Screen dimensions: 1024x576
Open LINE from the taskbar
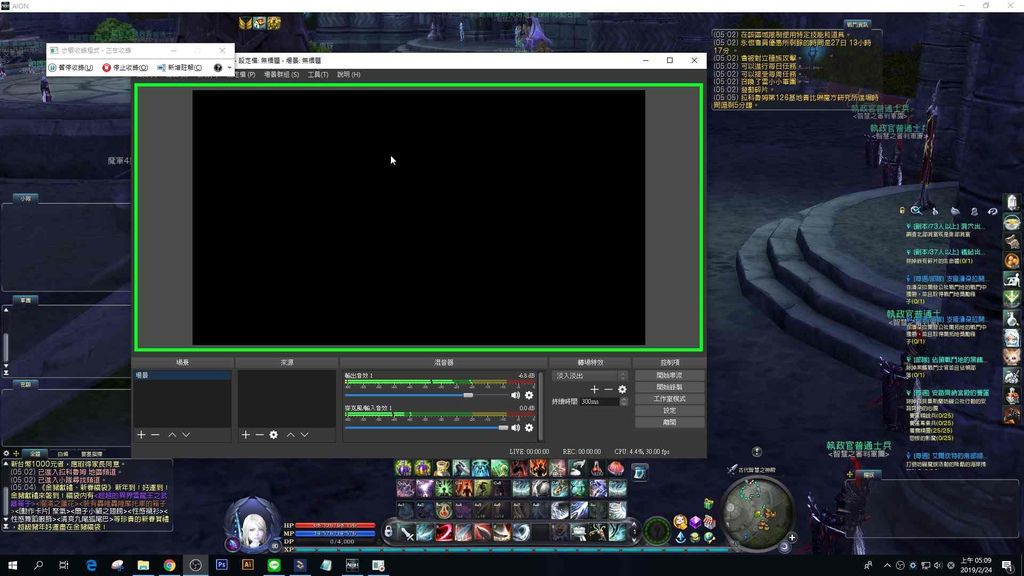point(274,565)
